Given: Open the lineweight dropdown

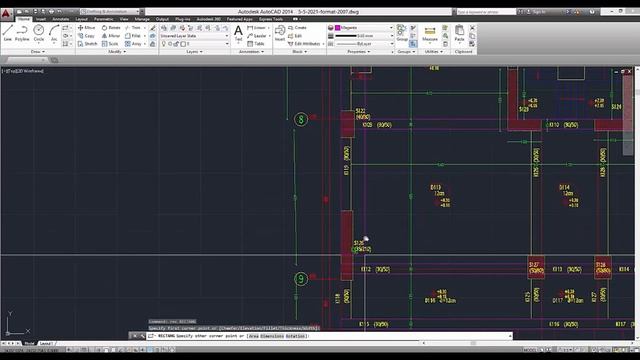Looking at the screenshot, I should click(364, 36).
